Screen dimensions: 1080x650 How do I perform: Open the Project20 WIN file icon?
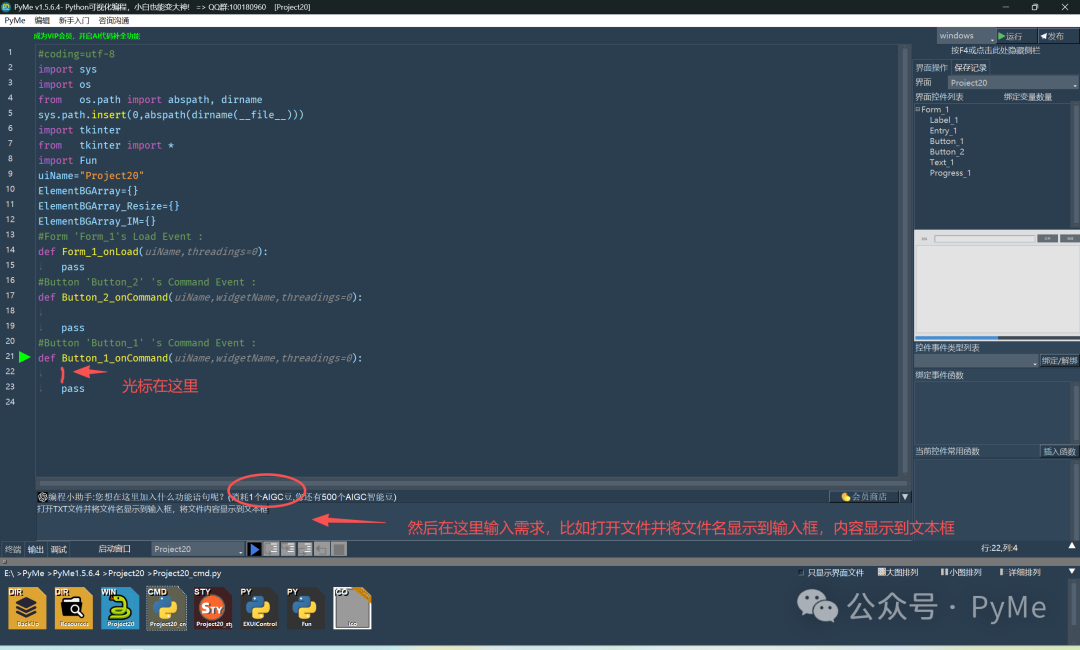pyautogui.click(x=120, y=608)
